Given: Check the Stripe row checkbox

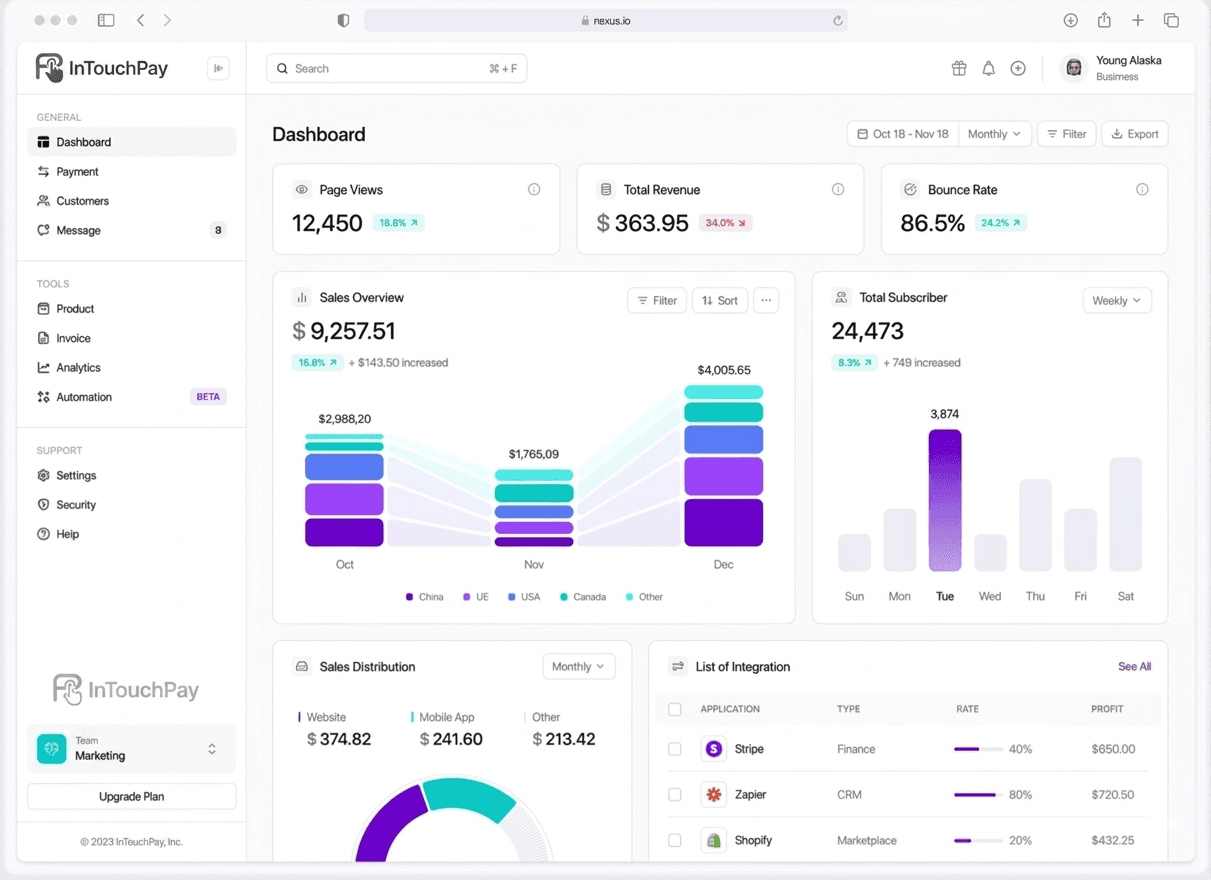Looking at the screenshot, I should coord(674,749).
